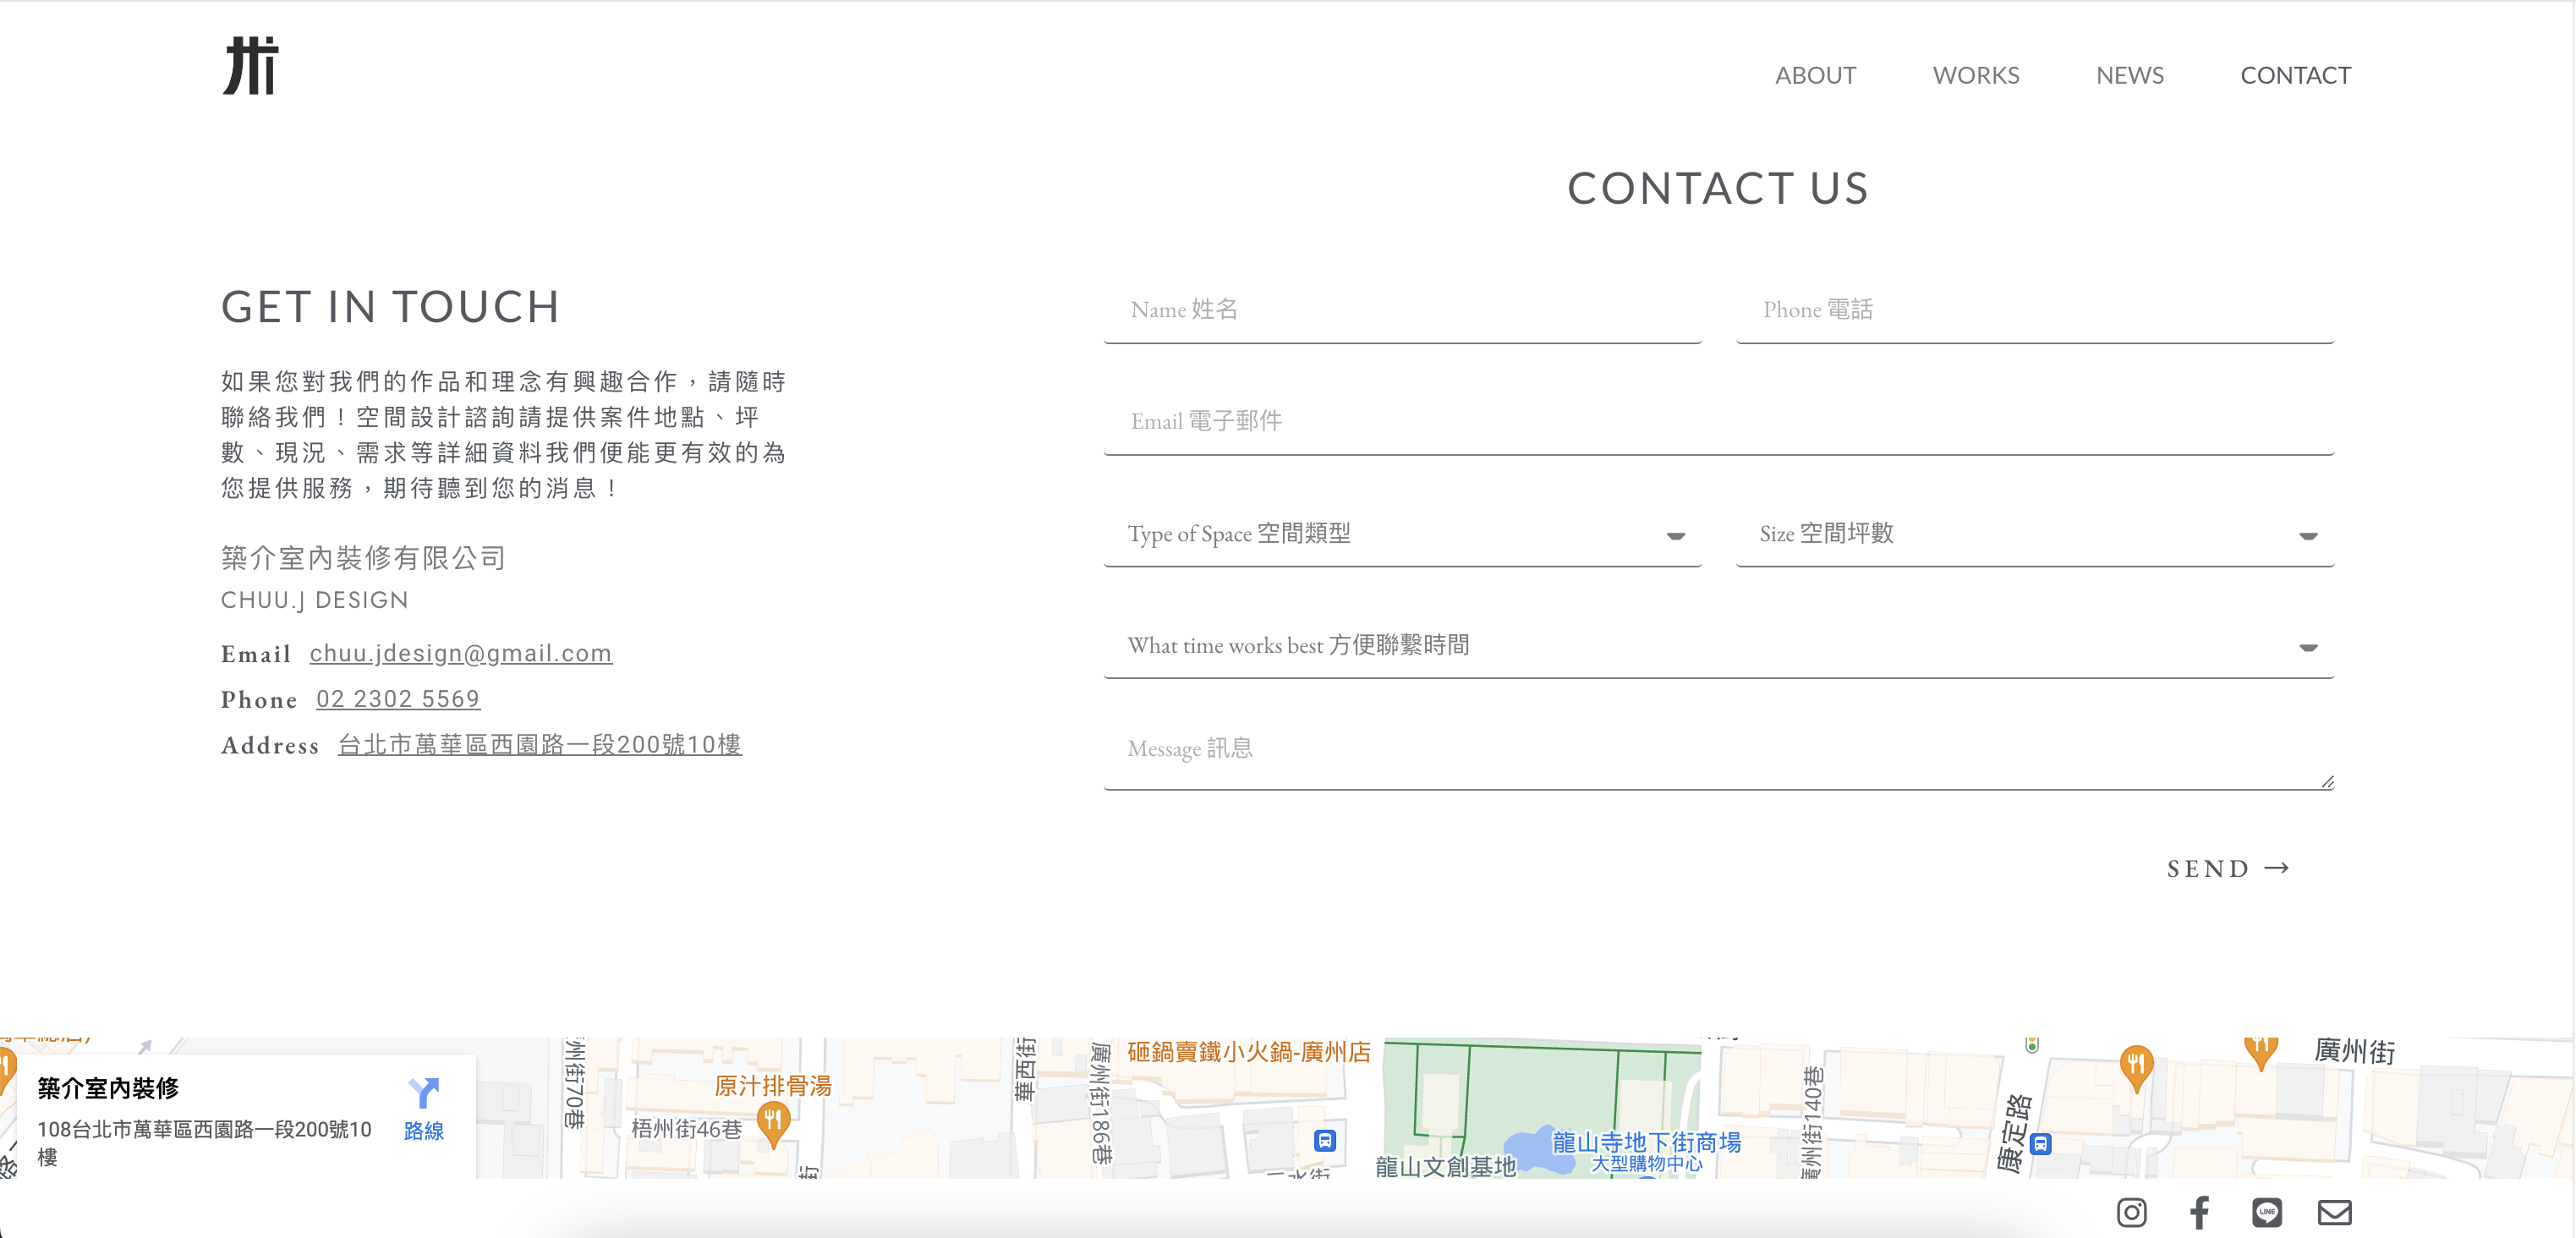Click the 龍山文創基地 map label

[1445, 1166]
